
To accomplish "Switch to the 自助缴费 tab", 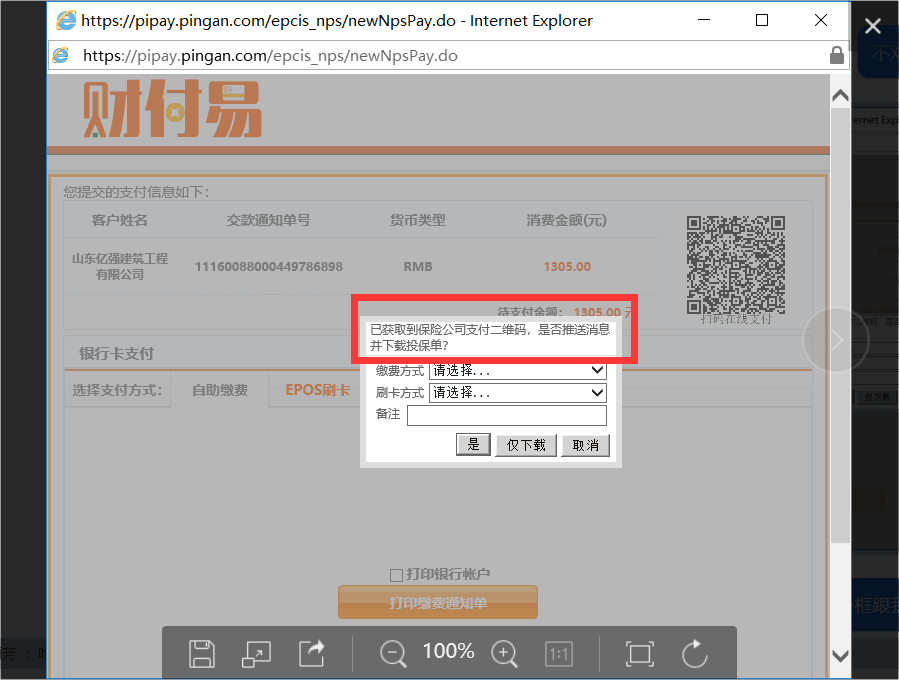I will pyautogui.click(x=220, y=390).
